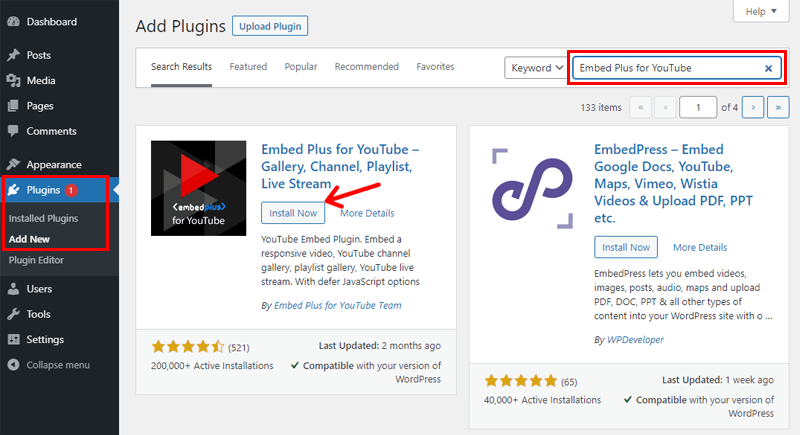
Task: Click the Dashboard gauge icon
Action: 14,21
